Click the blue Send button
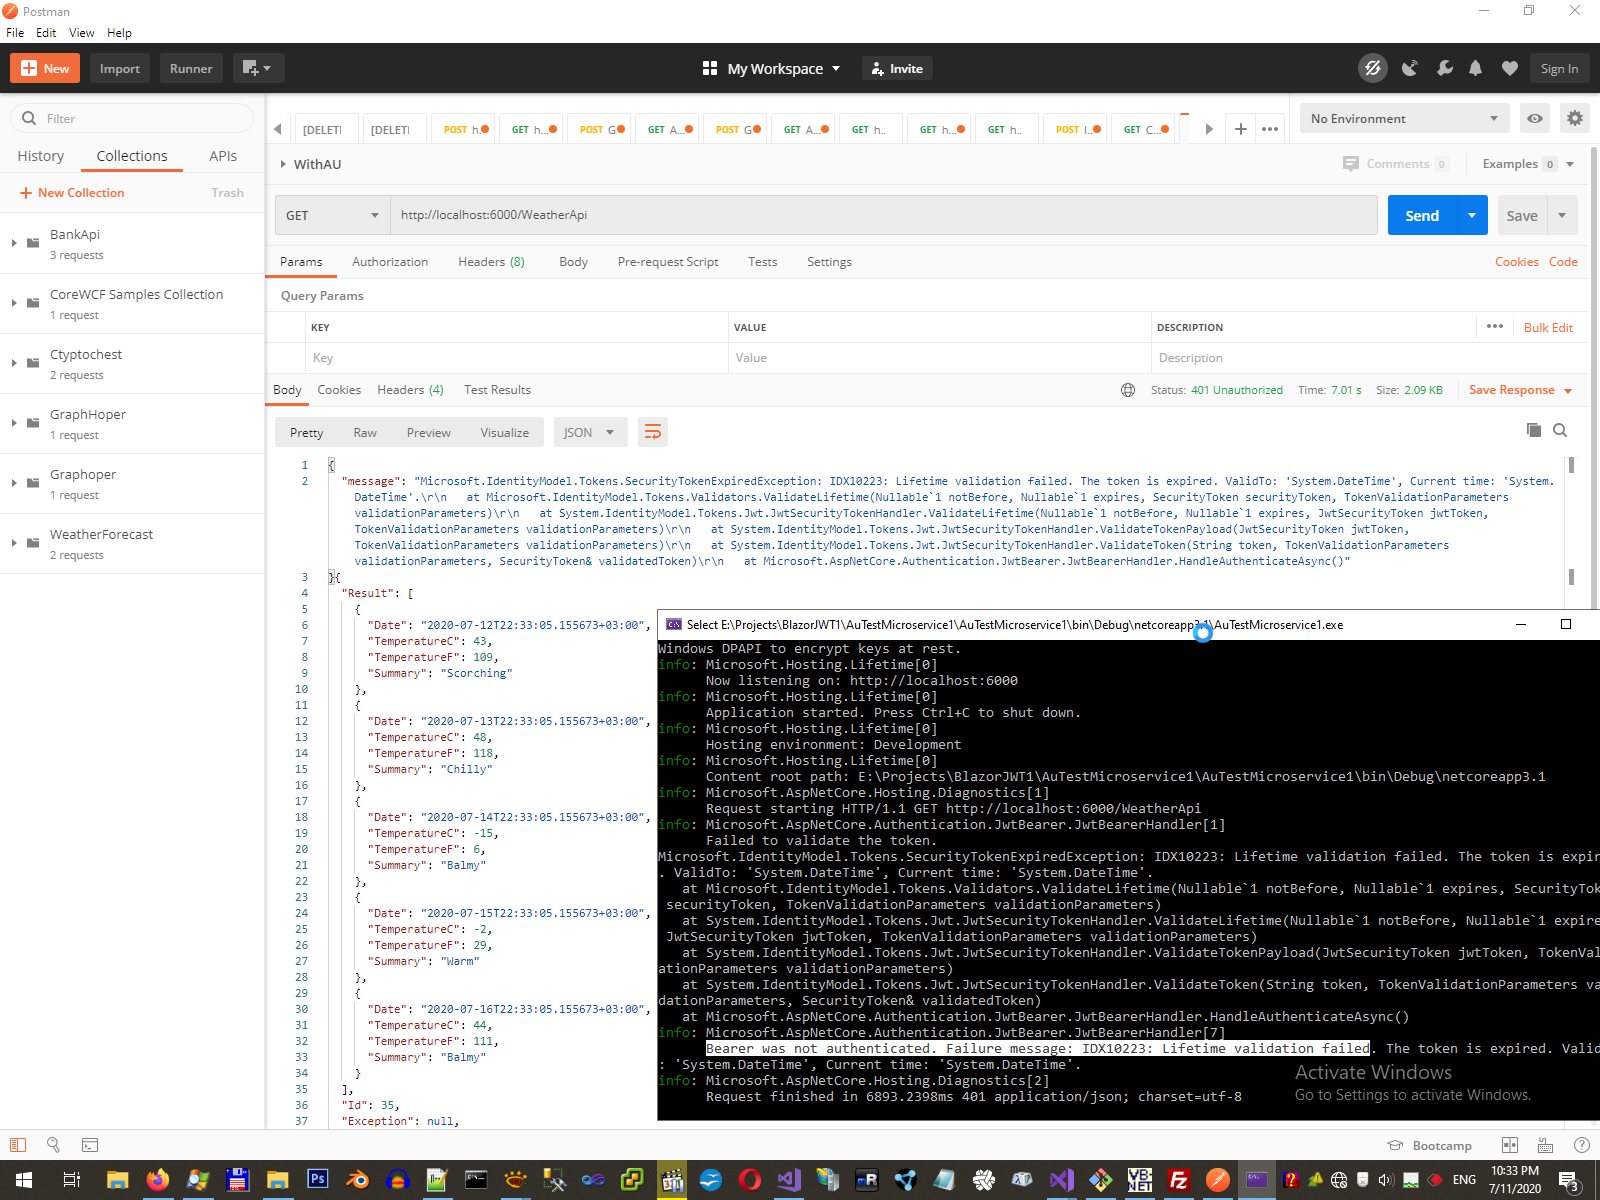This screenshot has width=1600, height=1200. click(1422, 215)
